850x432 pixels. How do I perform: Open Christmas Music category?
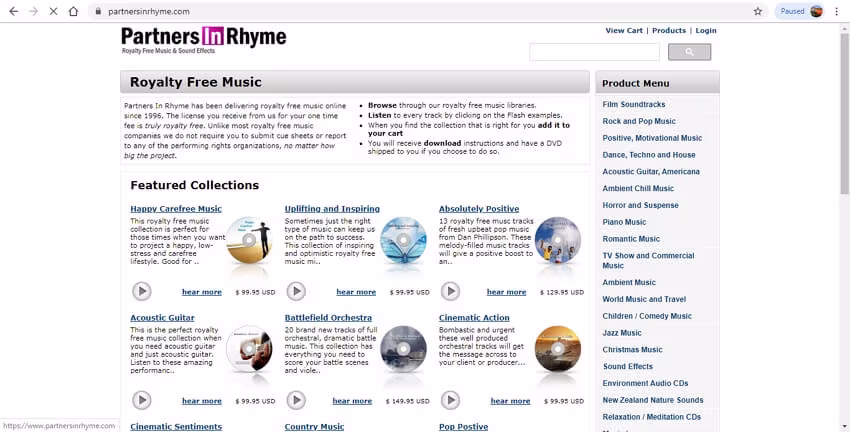click(632, 349)
